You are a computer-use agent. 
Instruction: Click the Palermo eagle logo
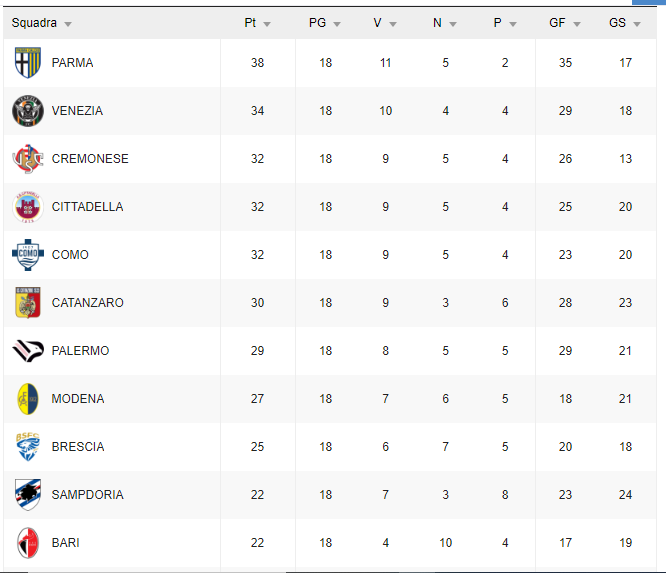28,351
